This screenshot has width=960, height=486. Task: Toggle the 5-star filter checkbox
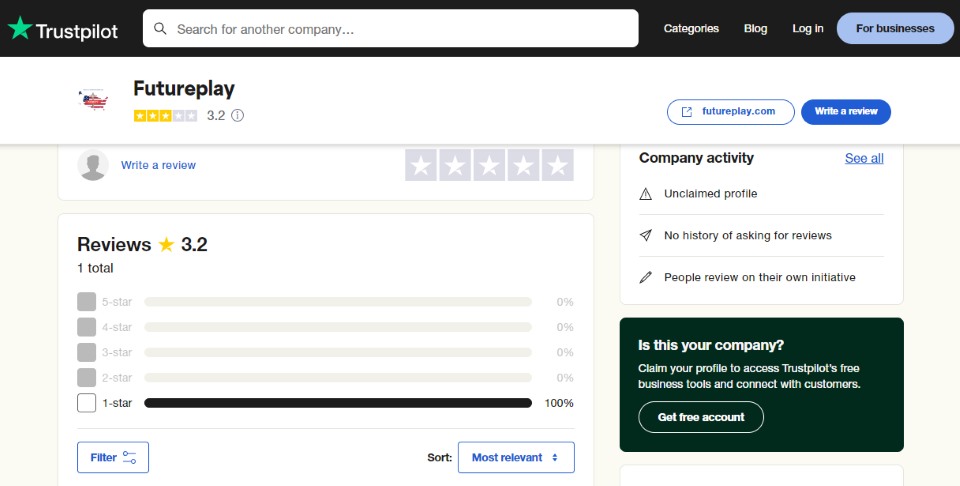click(x=86, y=302)
